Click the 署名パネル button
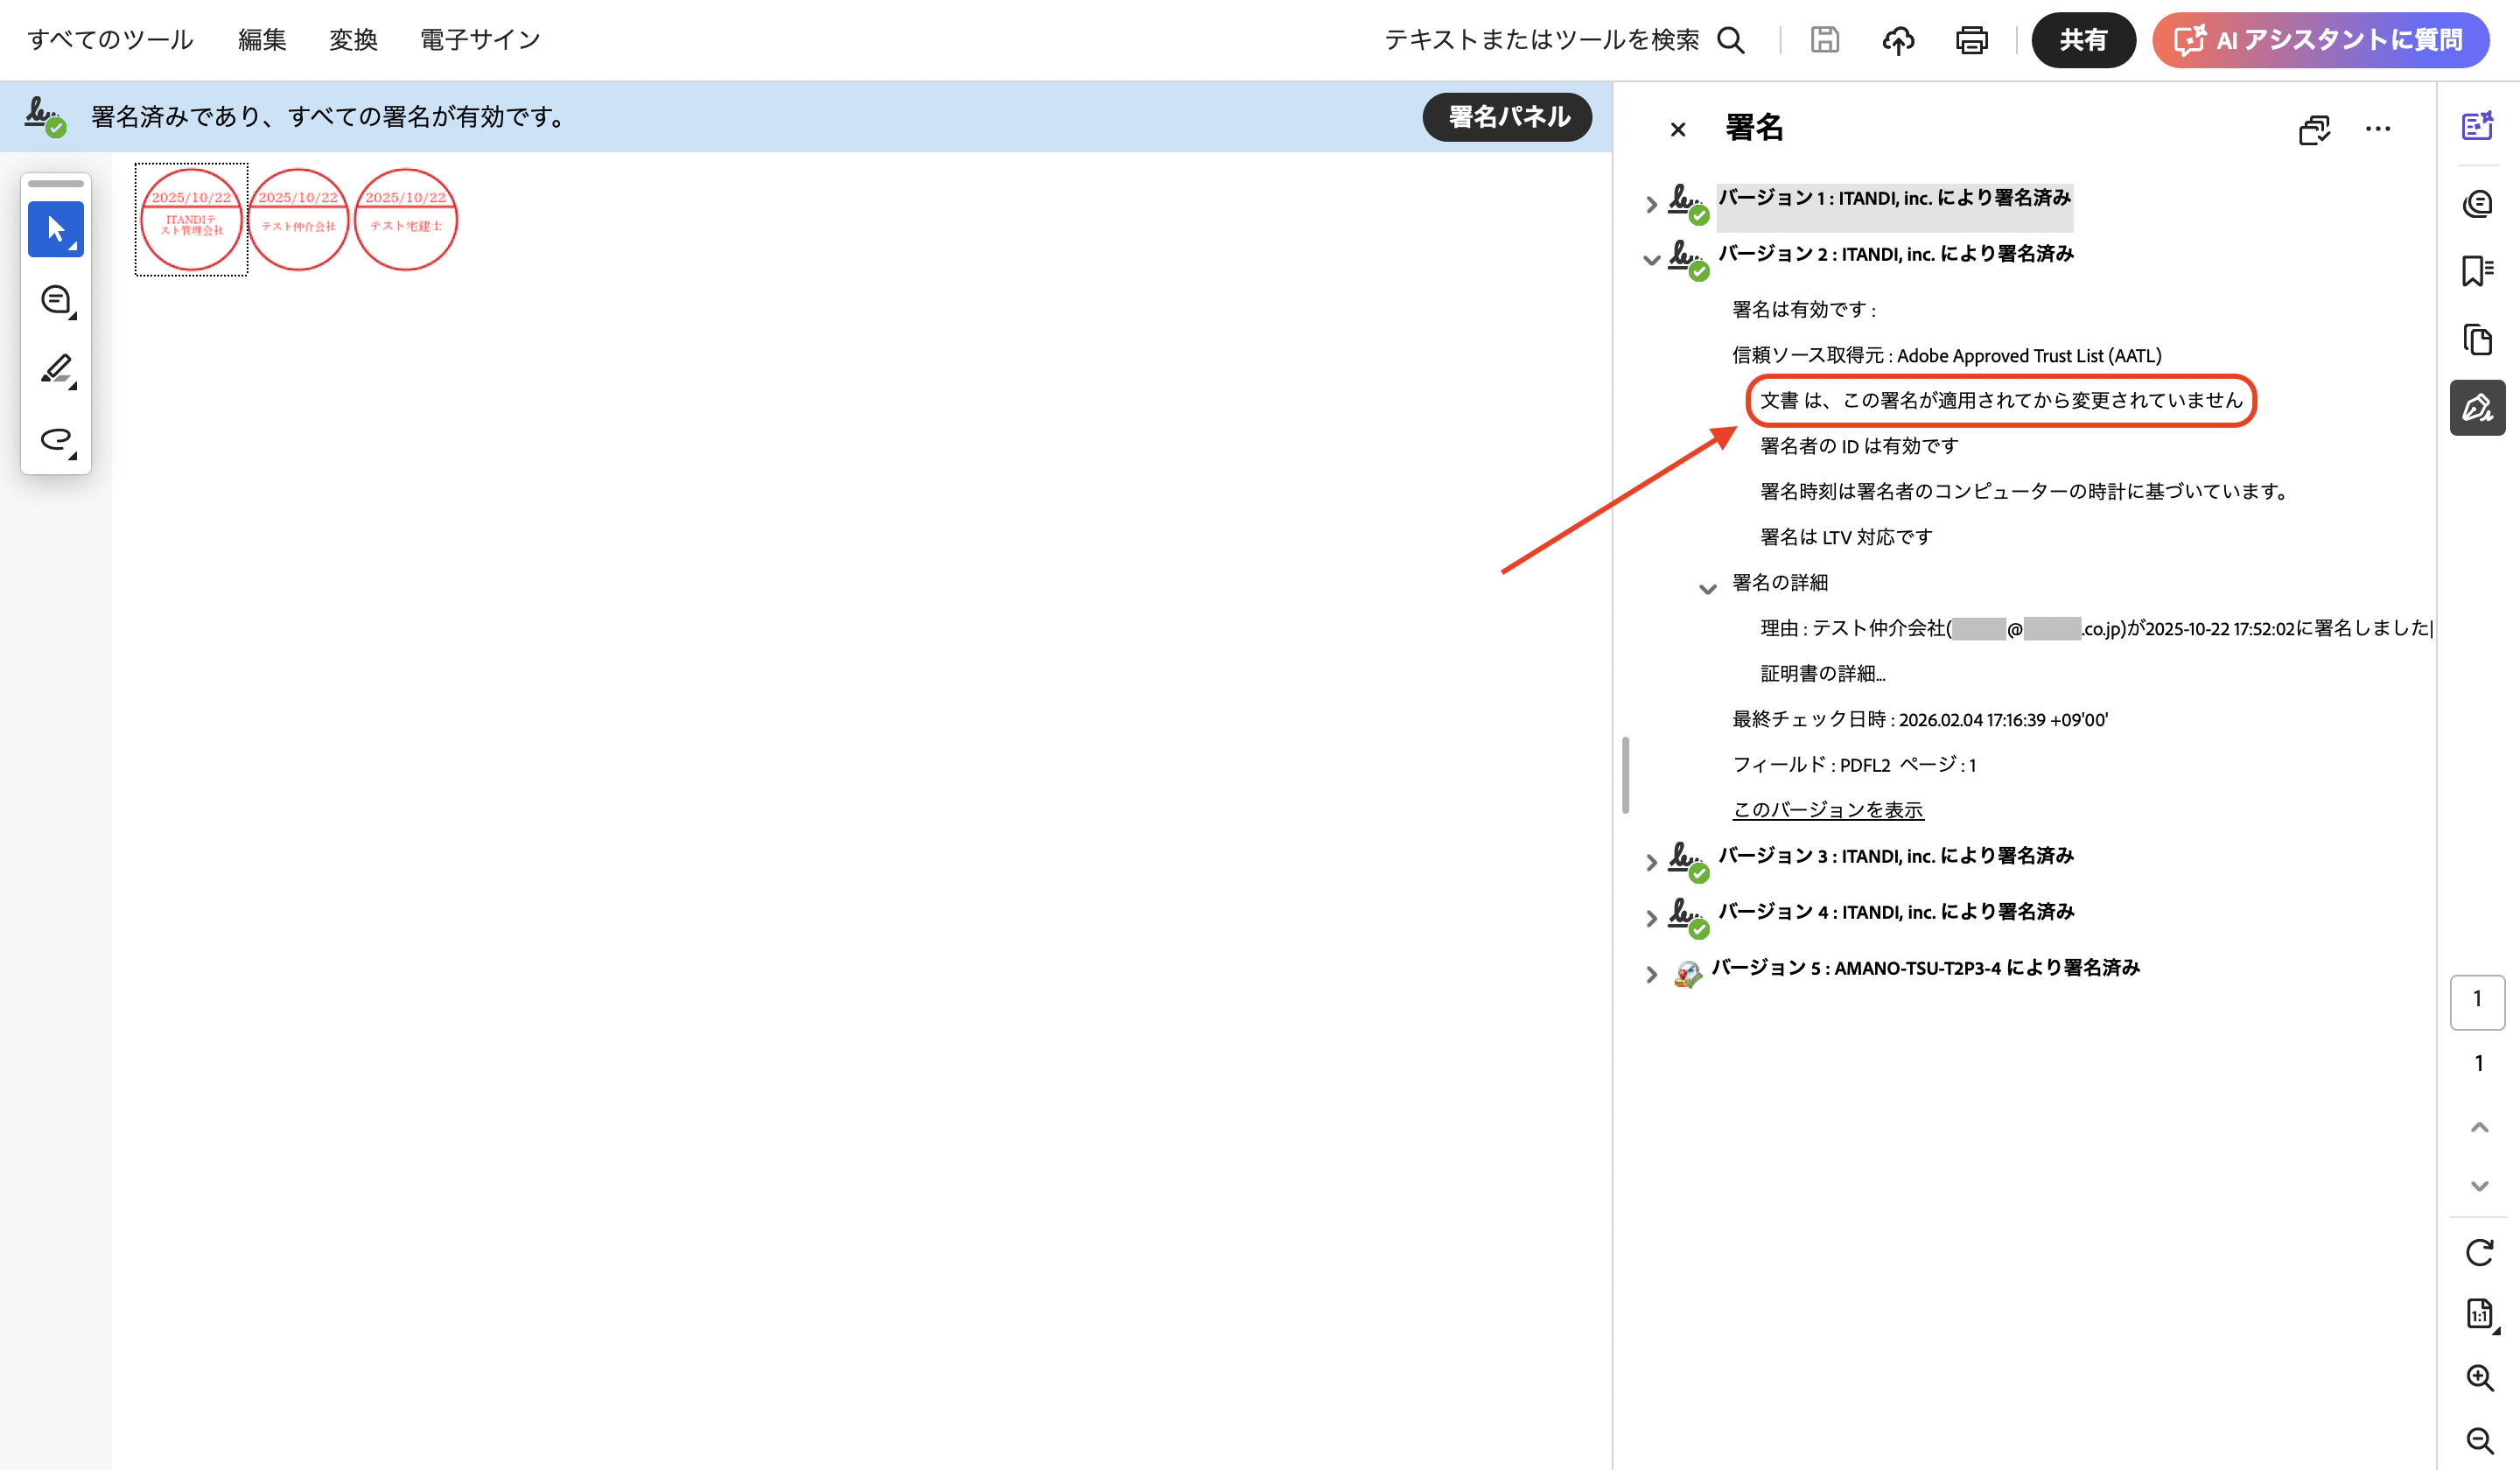Image resolution: width=2520 pixels, height=1470 pixels. click(x=1507, y=117)
